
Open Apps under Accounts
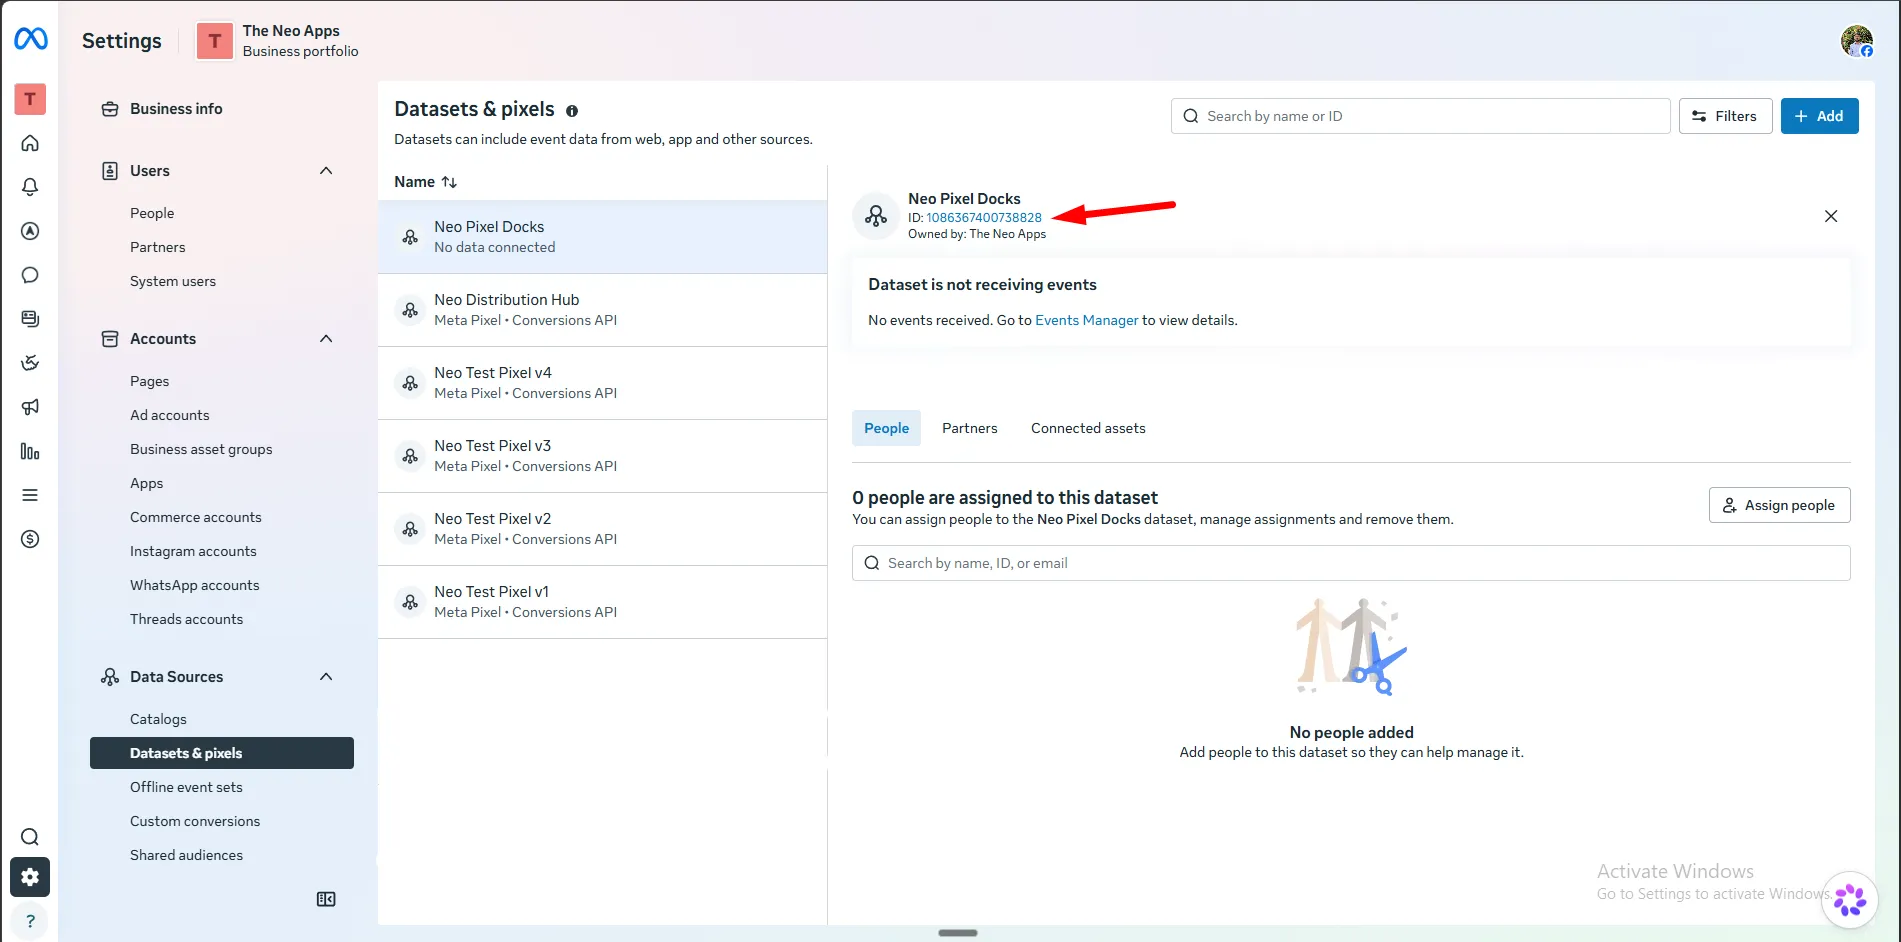pyautogui.click(x=146, y=483)
